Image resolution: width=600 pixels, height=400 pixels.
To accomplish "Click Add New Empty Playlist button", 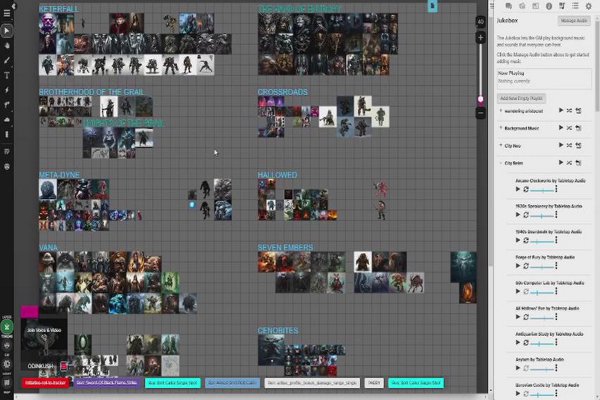I will [521, 98].
